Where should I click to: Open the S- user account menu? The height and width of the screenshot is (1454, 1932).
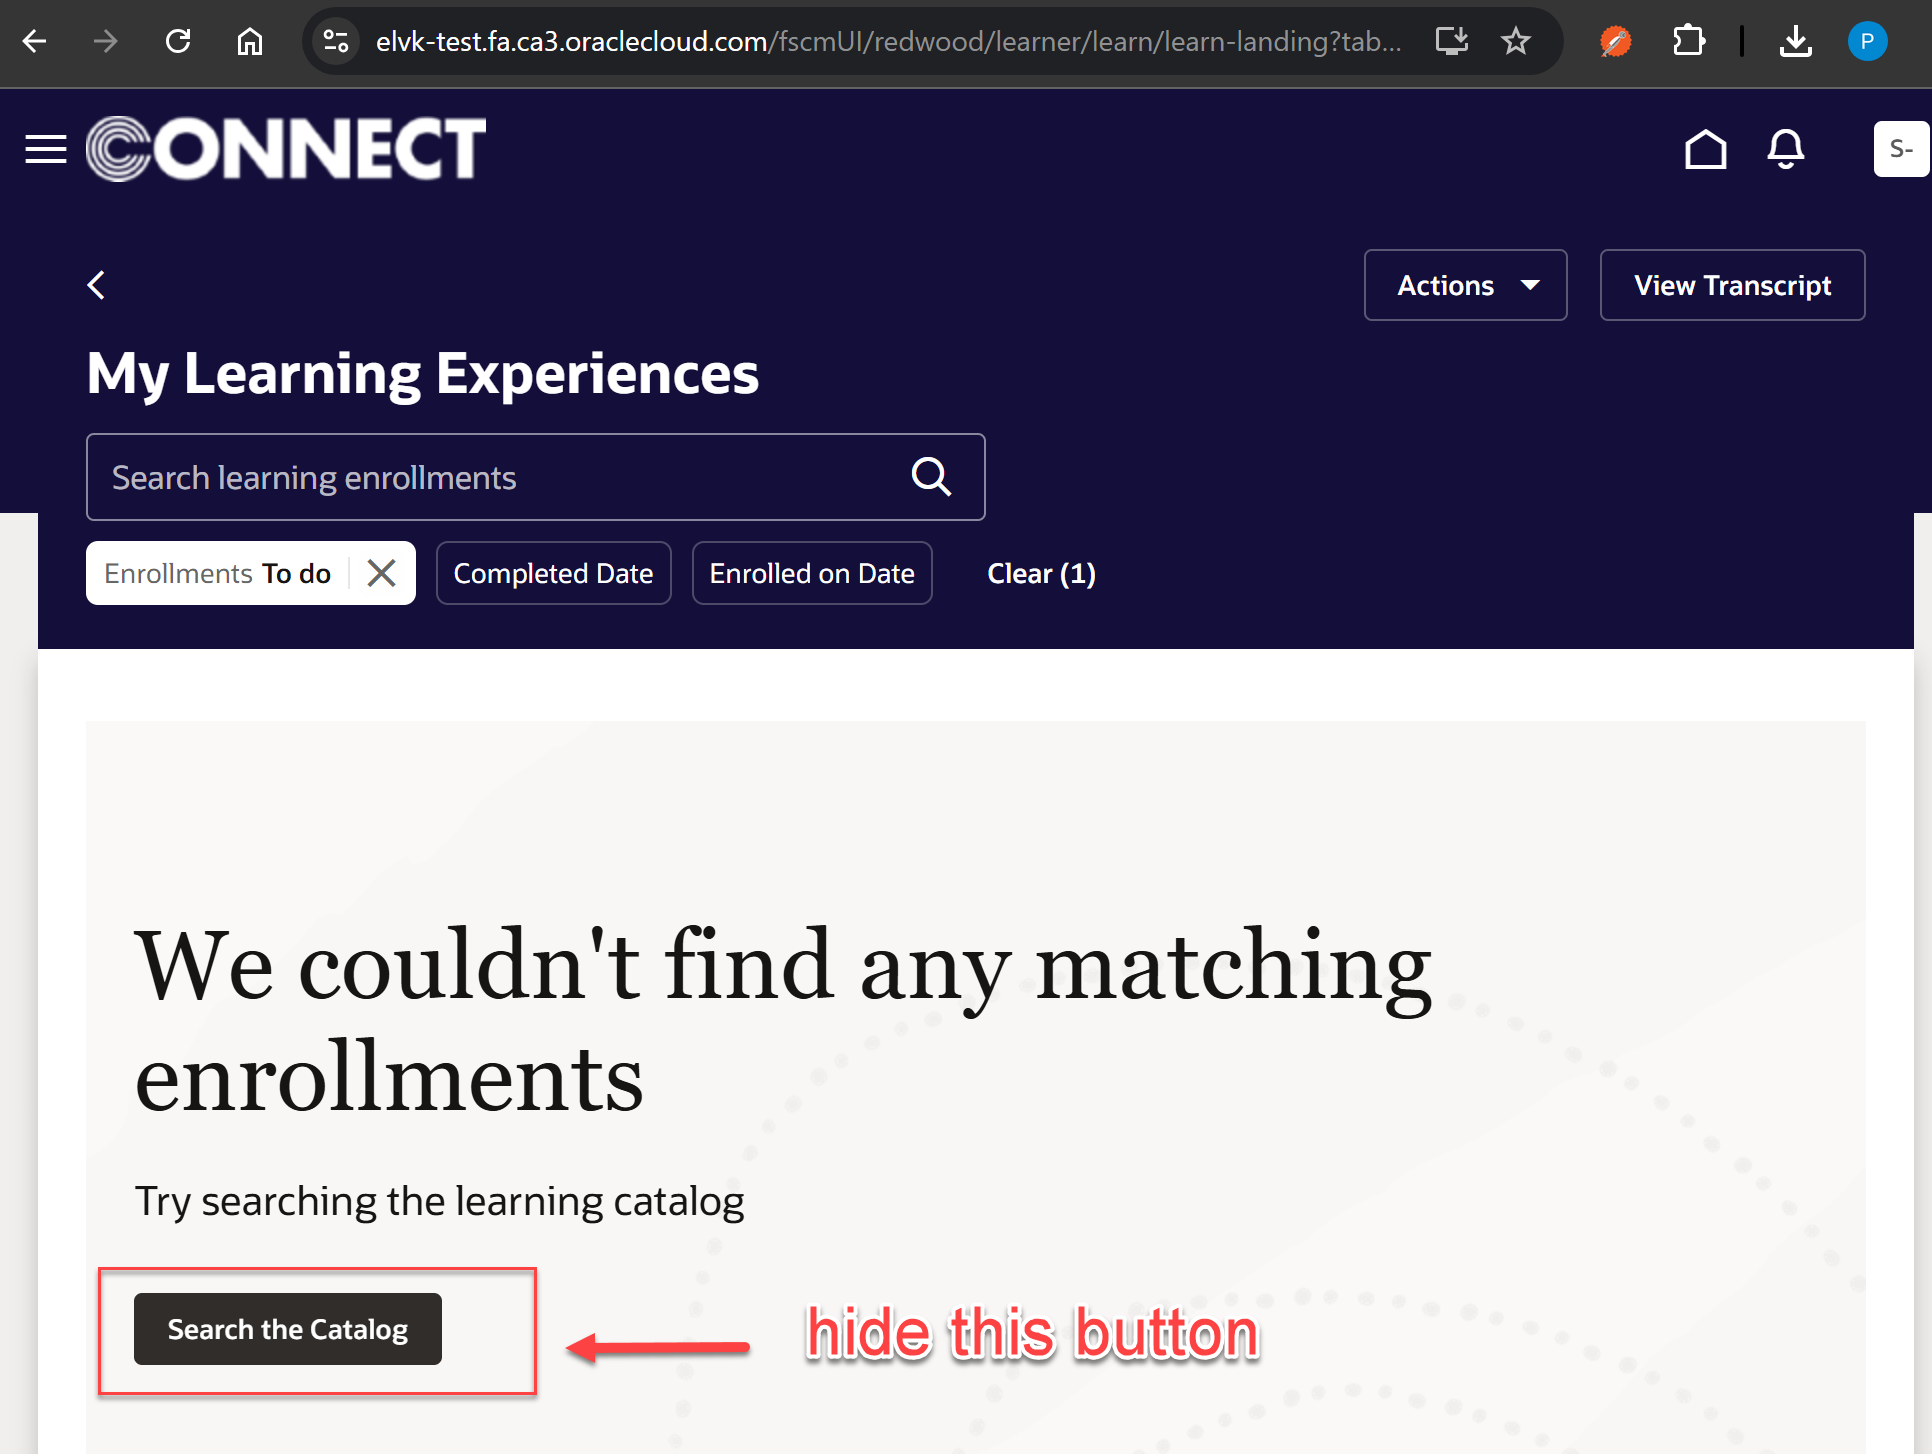coord(1901,149)
